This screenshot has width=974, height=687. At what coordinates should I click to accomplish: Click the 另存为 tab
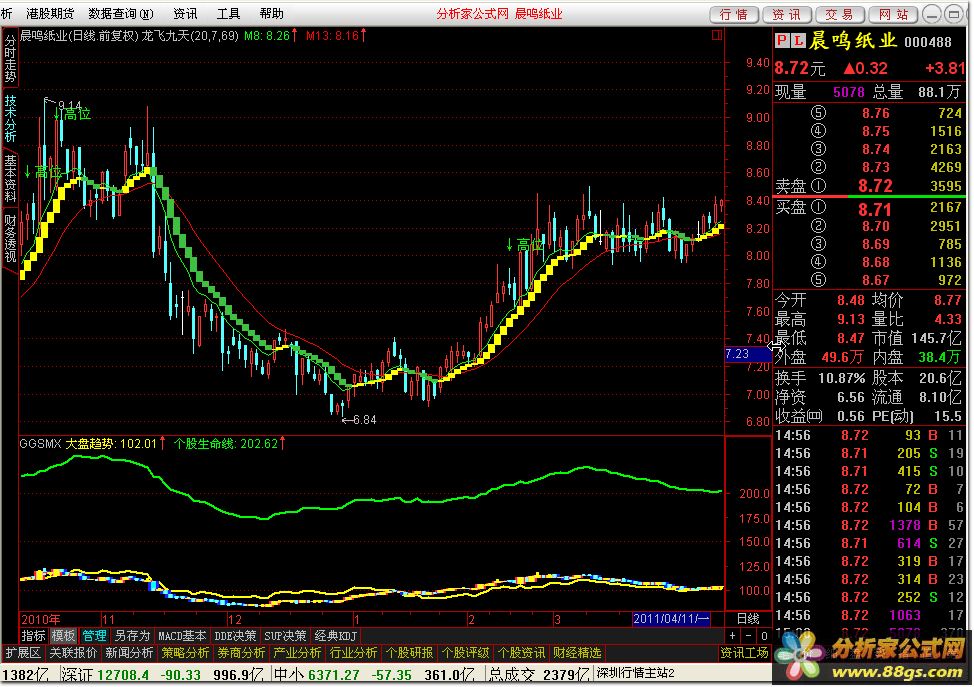(132, 636)
